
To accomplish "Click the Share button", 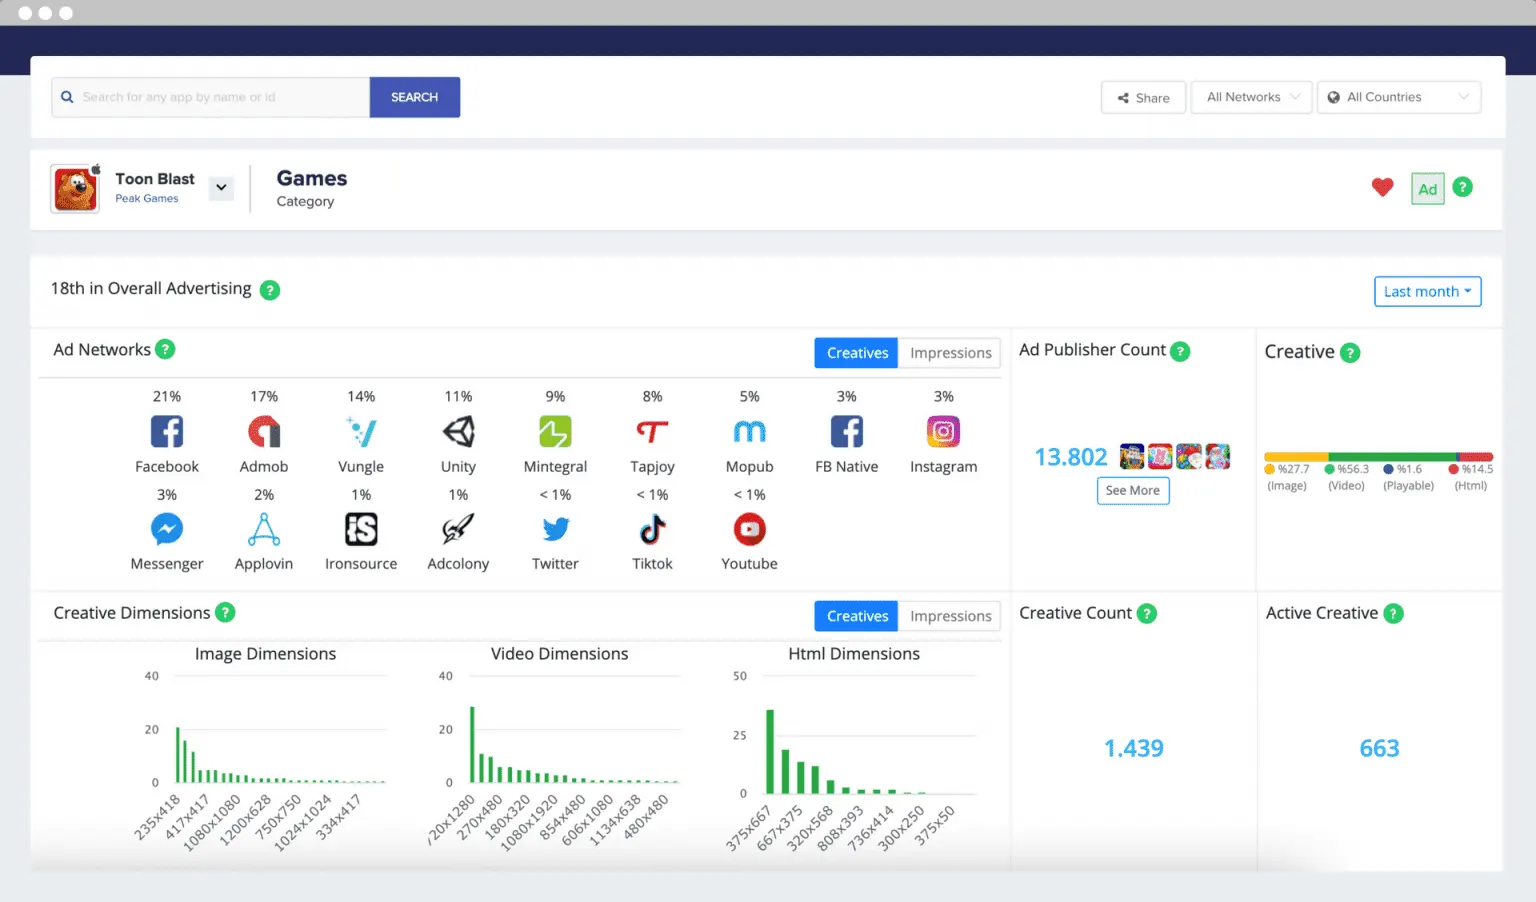I will (x=1143, y=97).
